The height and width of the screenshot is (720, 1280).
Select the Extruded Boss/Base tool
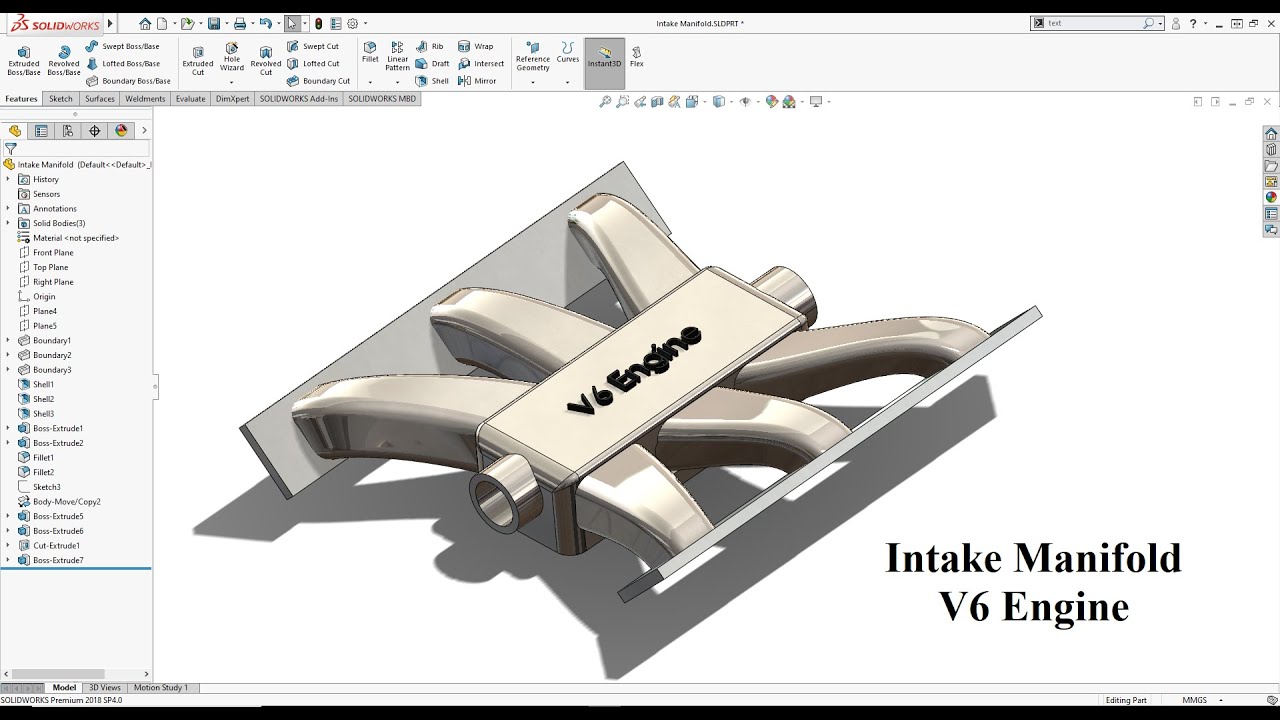(x=24, y=60)
